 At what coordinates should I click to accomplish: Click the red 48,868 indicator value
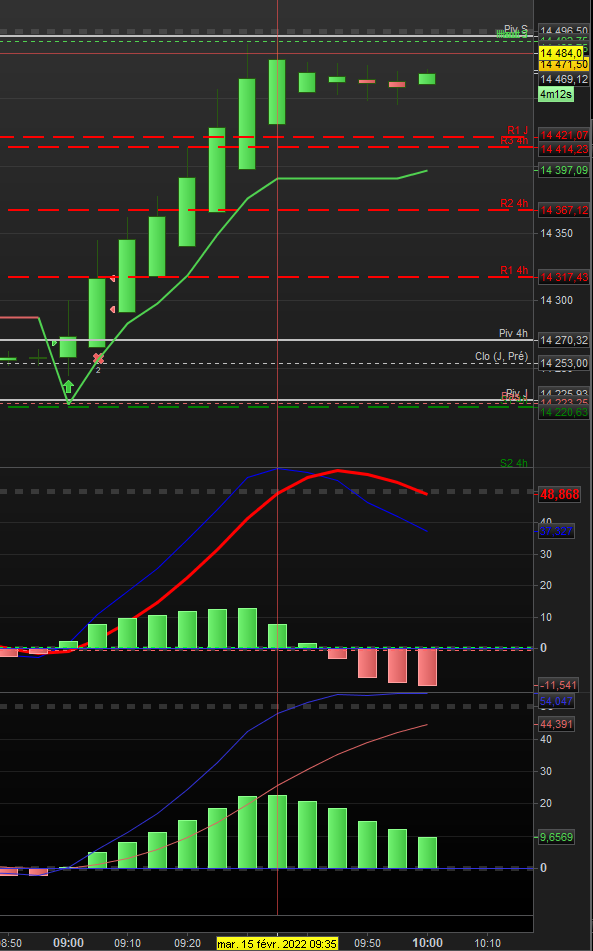(560, 494)
